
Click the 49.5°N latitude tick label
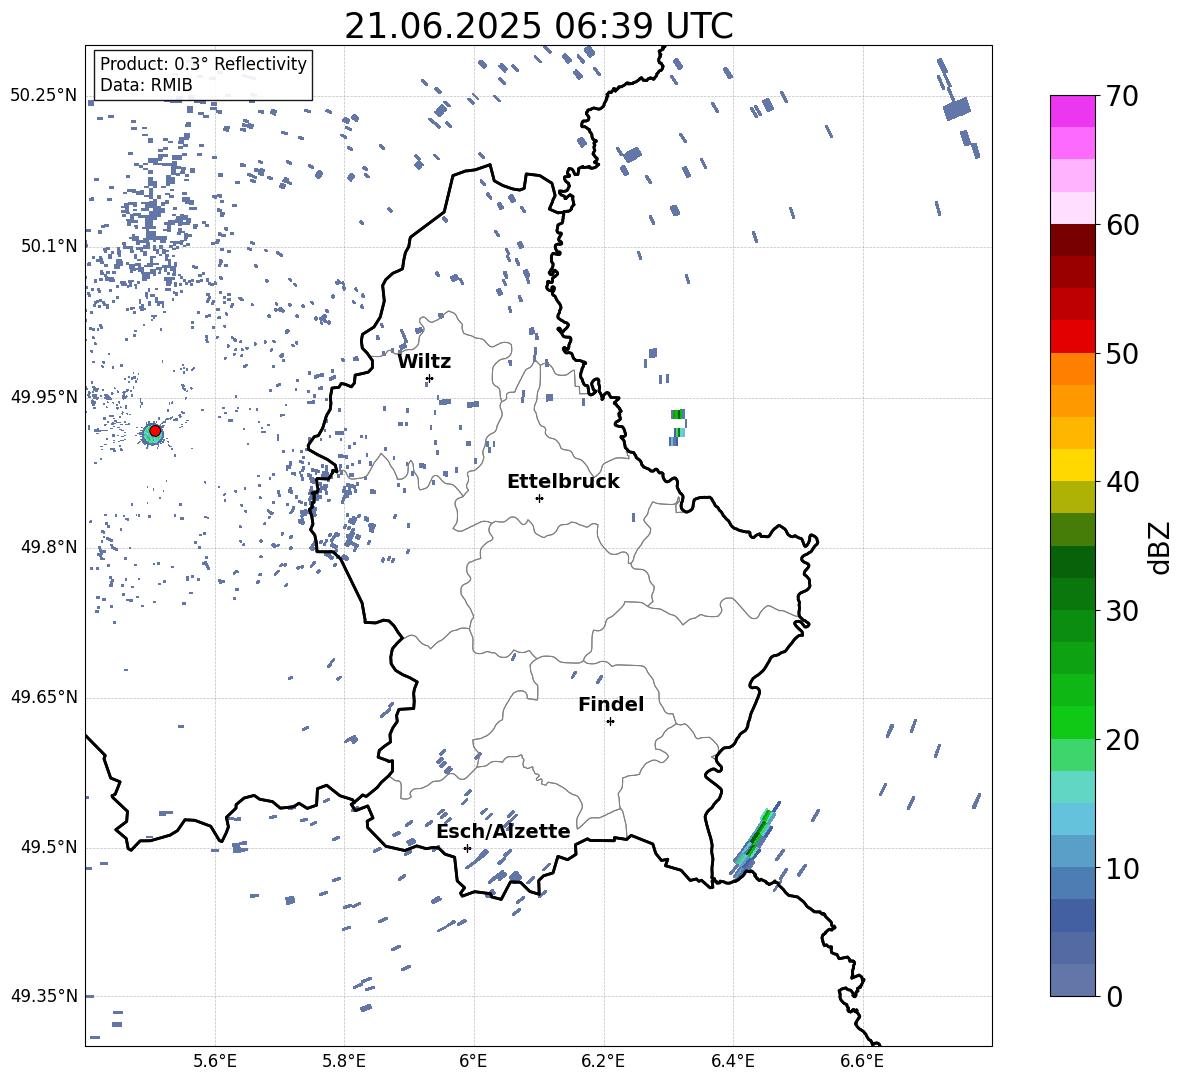[49, 847]
